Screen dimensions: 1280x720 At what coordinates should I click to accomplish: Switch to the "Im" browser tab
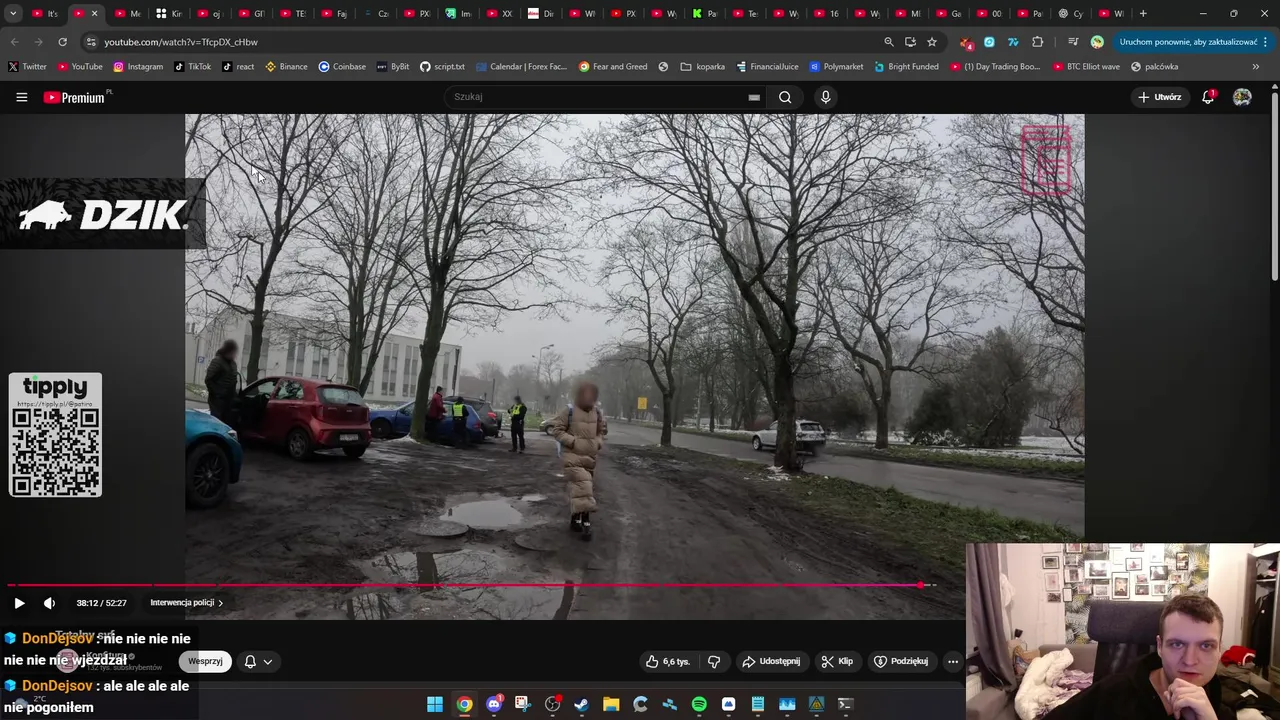click(458, 14)
